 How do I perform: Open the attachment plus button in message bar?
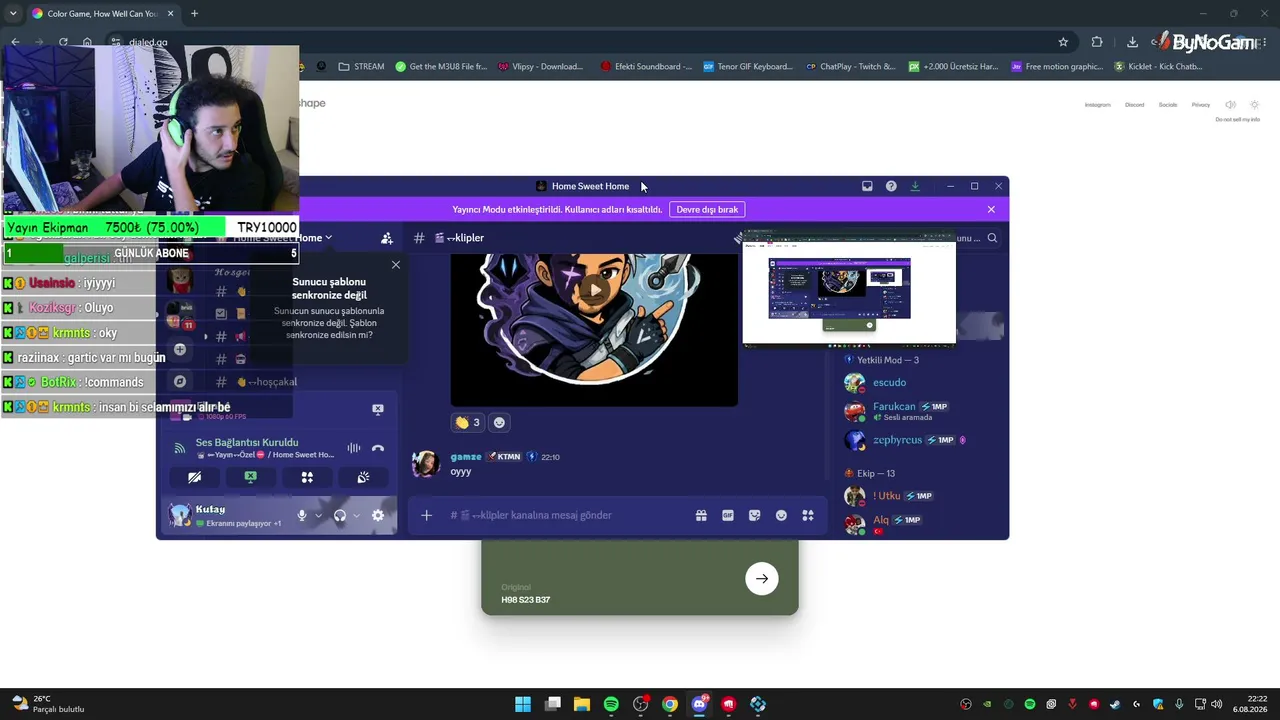click(426, 515)
